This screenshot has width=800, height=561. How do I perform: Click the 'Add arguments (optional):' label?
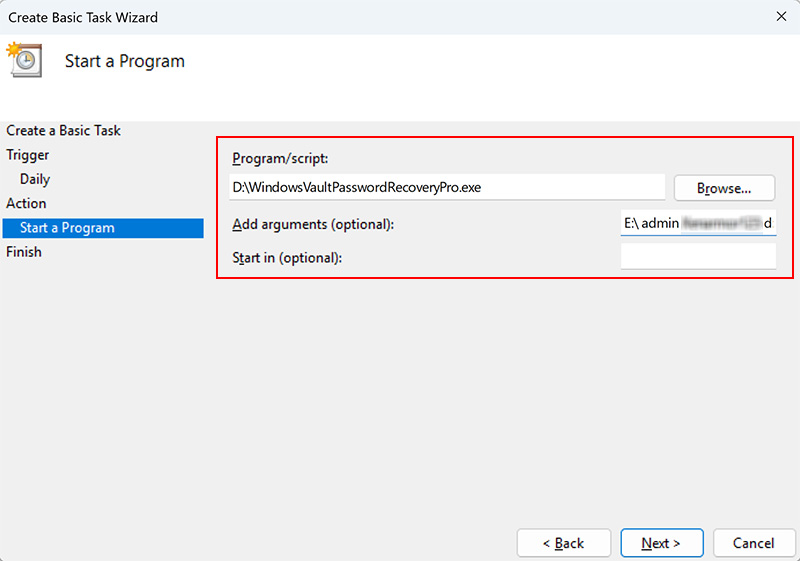313,225
